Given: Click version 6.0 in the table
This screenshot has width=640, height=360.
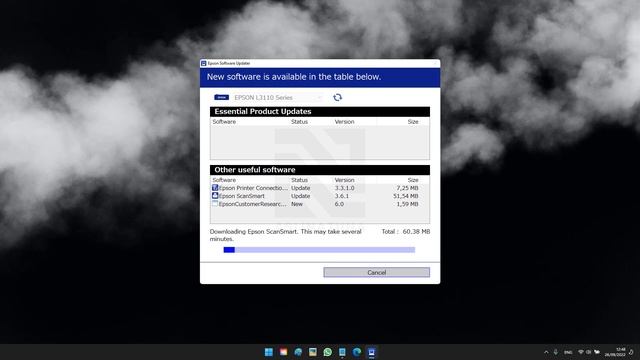Looking at the screenshot, I should click(x=339, y=204).
